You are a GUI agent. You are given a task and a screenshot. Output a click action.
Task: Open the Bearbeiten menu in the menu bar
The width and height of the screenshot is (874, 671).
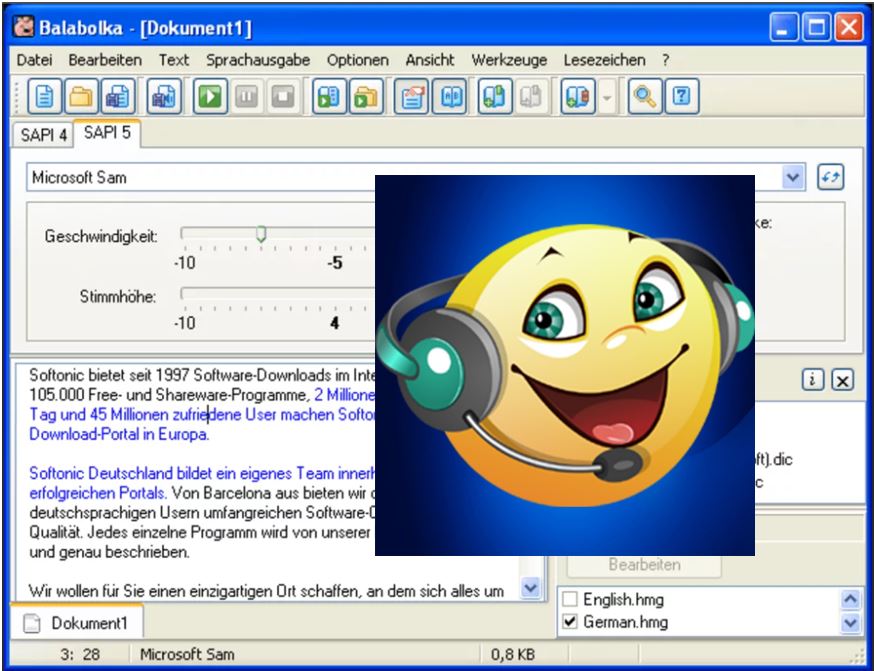click(105, 60)
